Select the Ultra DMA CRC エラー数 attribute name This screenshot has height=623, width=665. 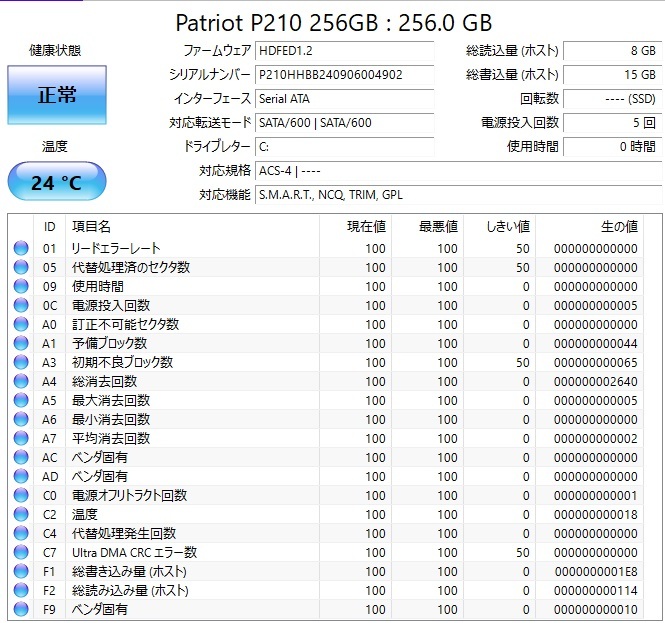pos(134,553)
